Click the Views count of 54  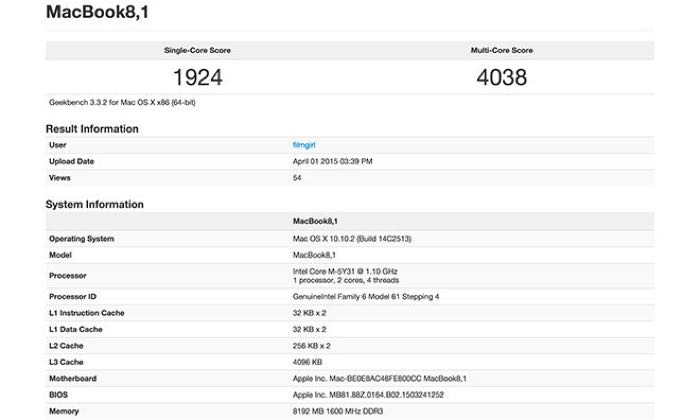click(x=297, y=176)
